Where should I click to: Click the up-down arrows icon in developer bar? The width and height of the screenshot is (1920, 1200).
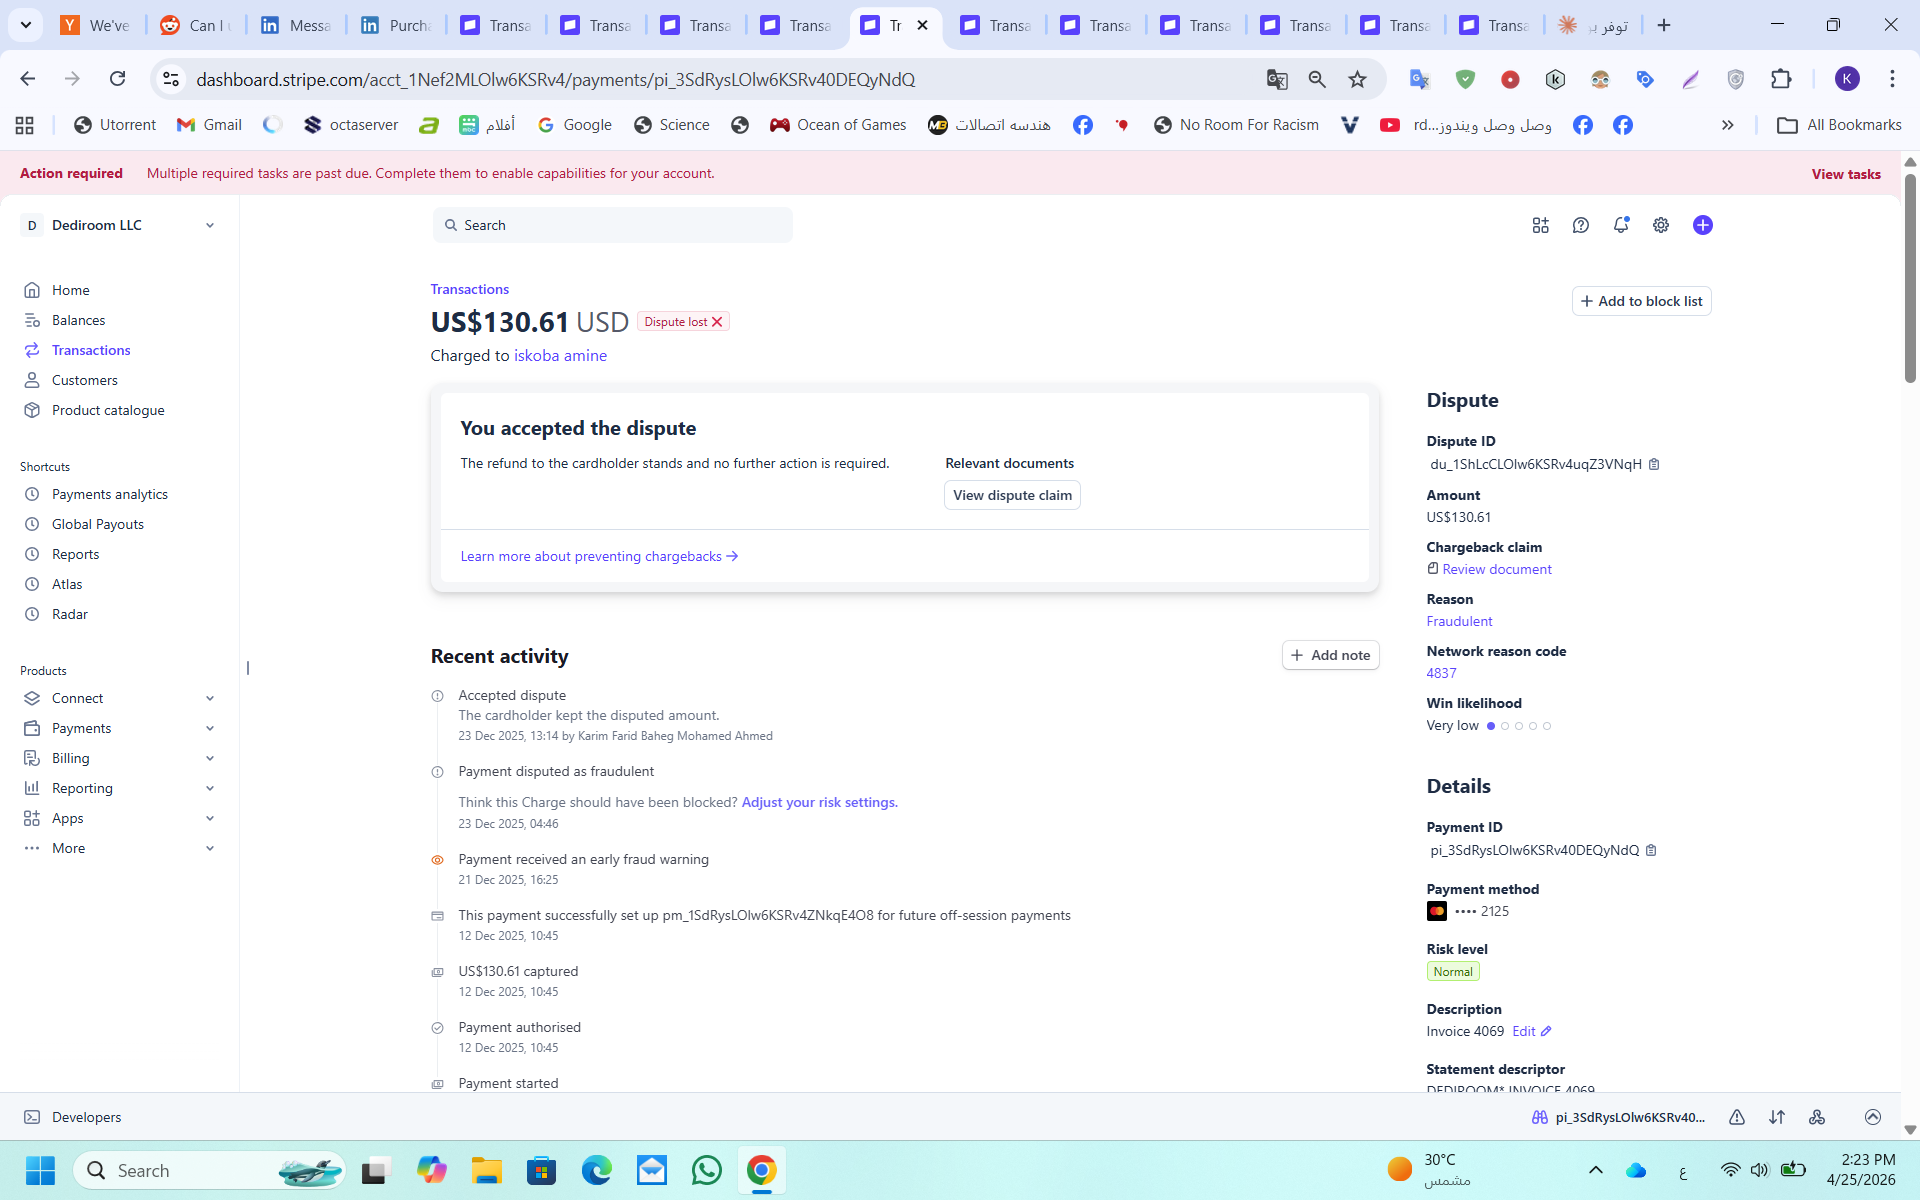coord(1777,1117)
